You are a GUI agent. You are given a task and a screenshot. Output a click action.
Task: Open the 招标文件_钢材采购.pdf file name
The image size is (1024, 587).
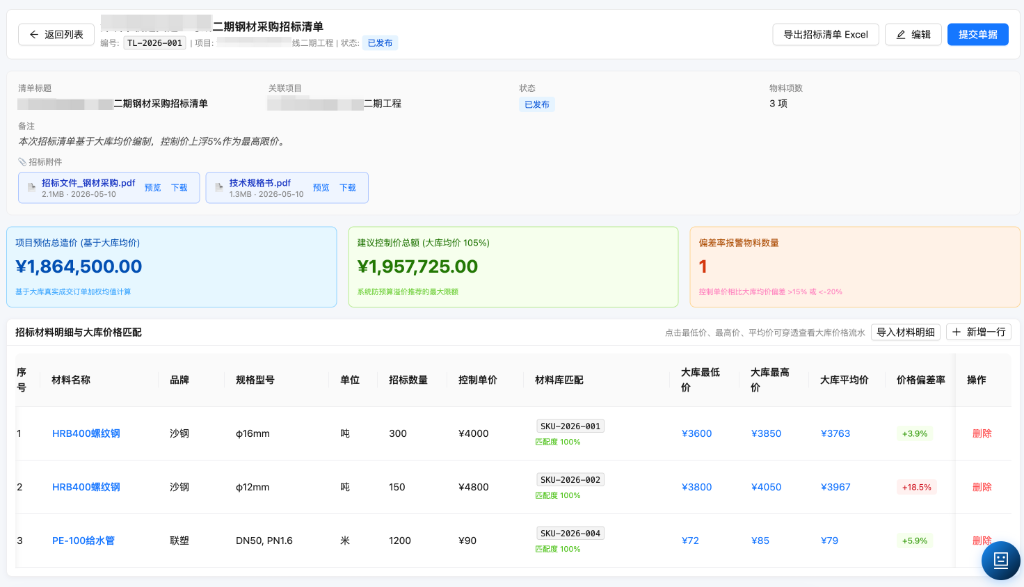coord(88,183)
